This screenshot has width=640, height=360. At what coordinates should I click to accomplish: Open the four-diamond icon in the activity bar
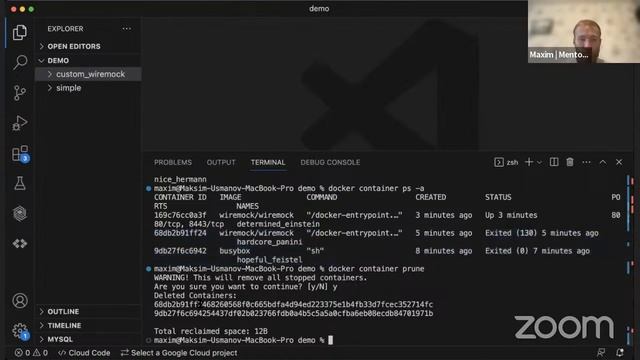click(x=20, y=244)
